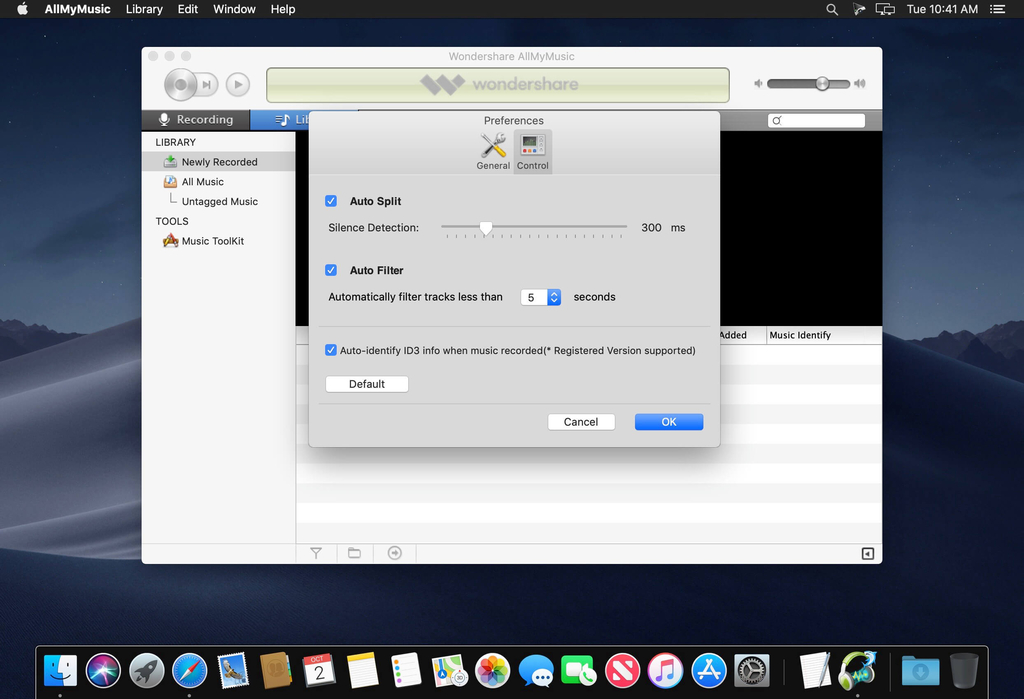Click the OK button

[668, 422]
